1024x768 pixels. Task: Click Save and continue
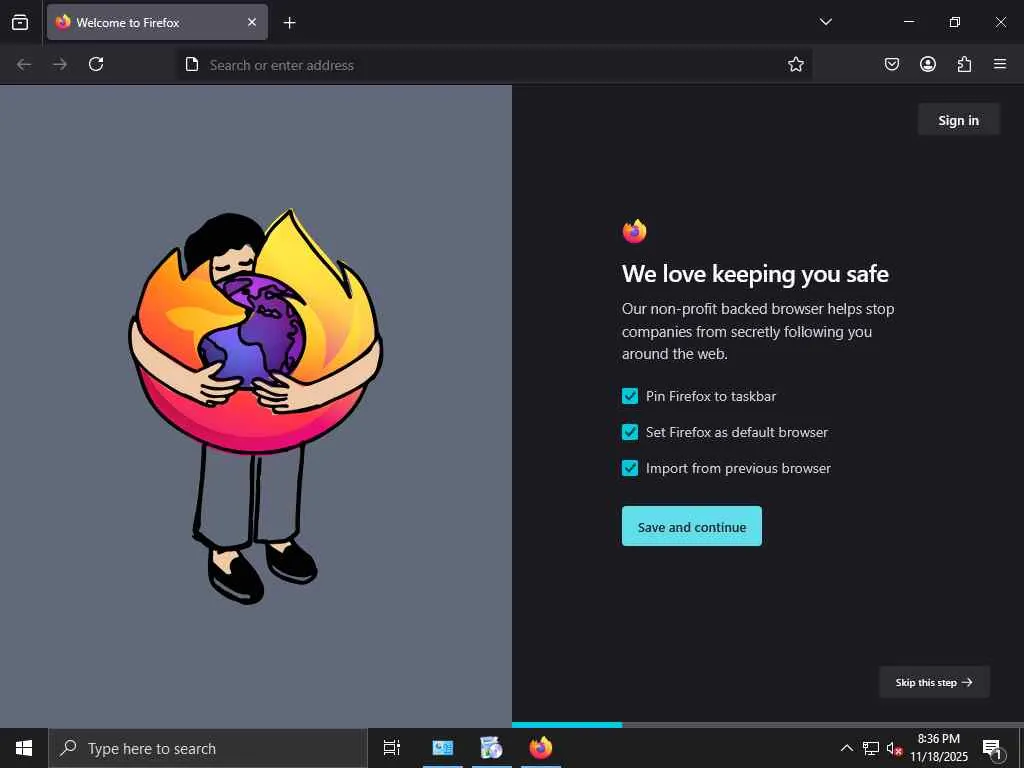pyautogui.click(x=692, y=526)
